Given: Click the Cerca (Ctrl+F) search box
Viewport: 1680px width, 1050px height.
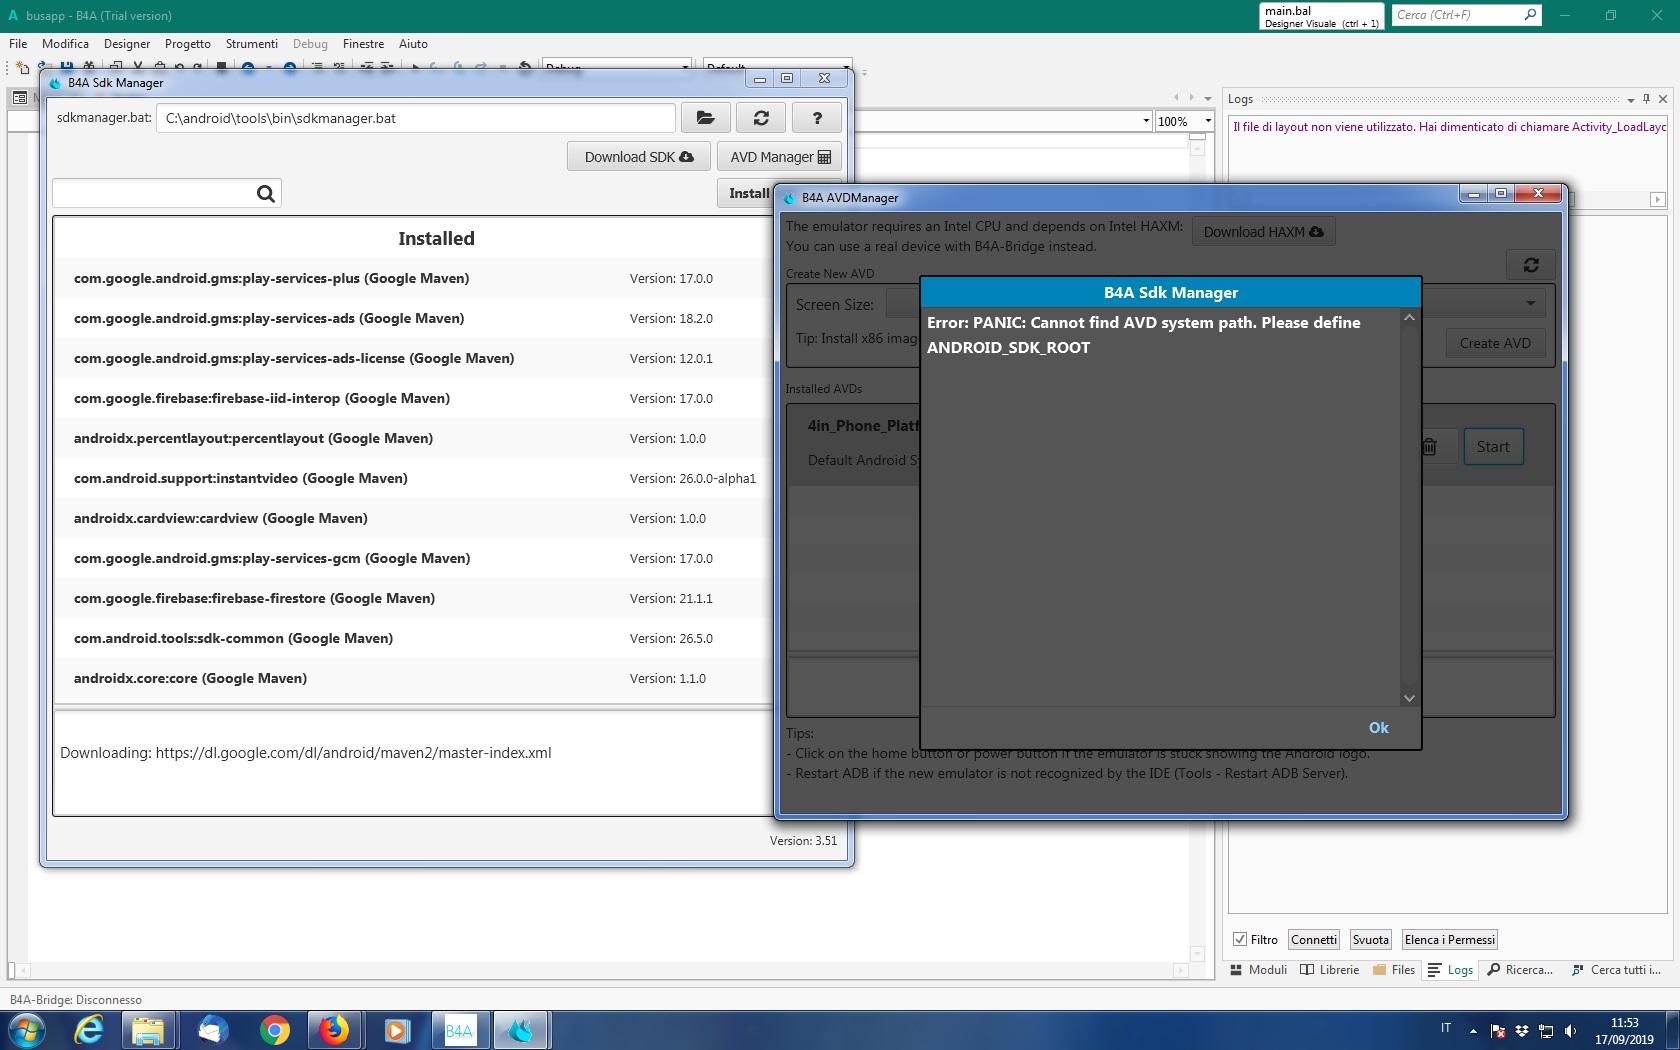Looking at the screenshot, I should (x=1457, y=15).
